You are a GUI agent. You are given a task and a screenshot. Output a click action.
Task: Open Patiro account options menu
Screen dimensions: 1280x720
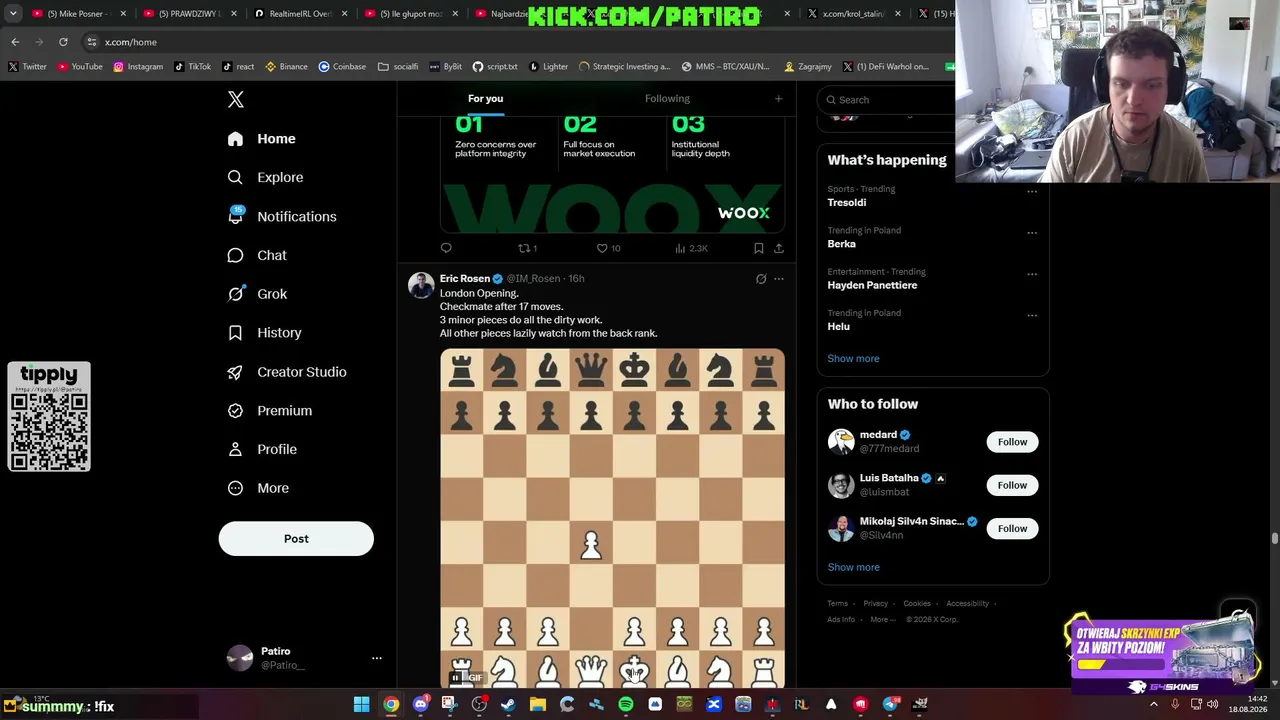pos(377,658)
